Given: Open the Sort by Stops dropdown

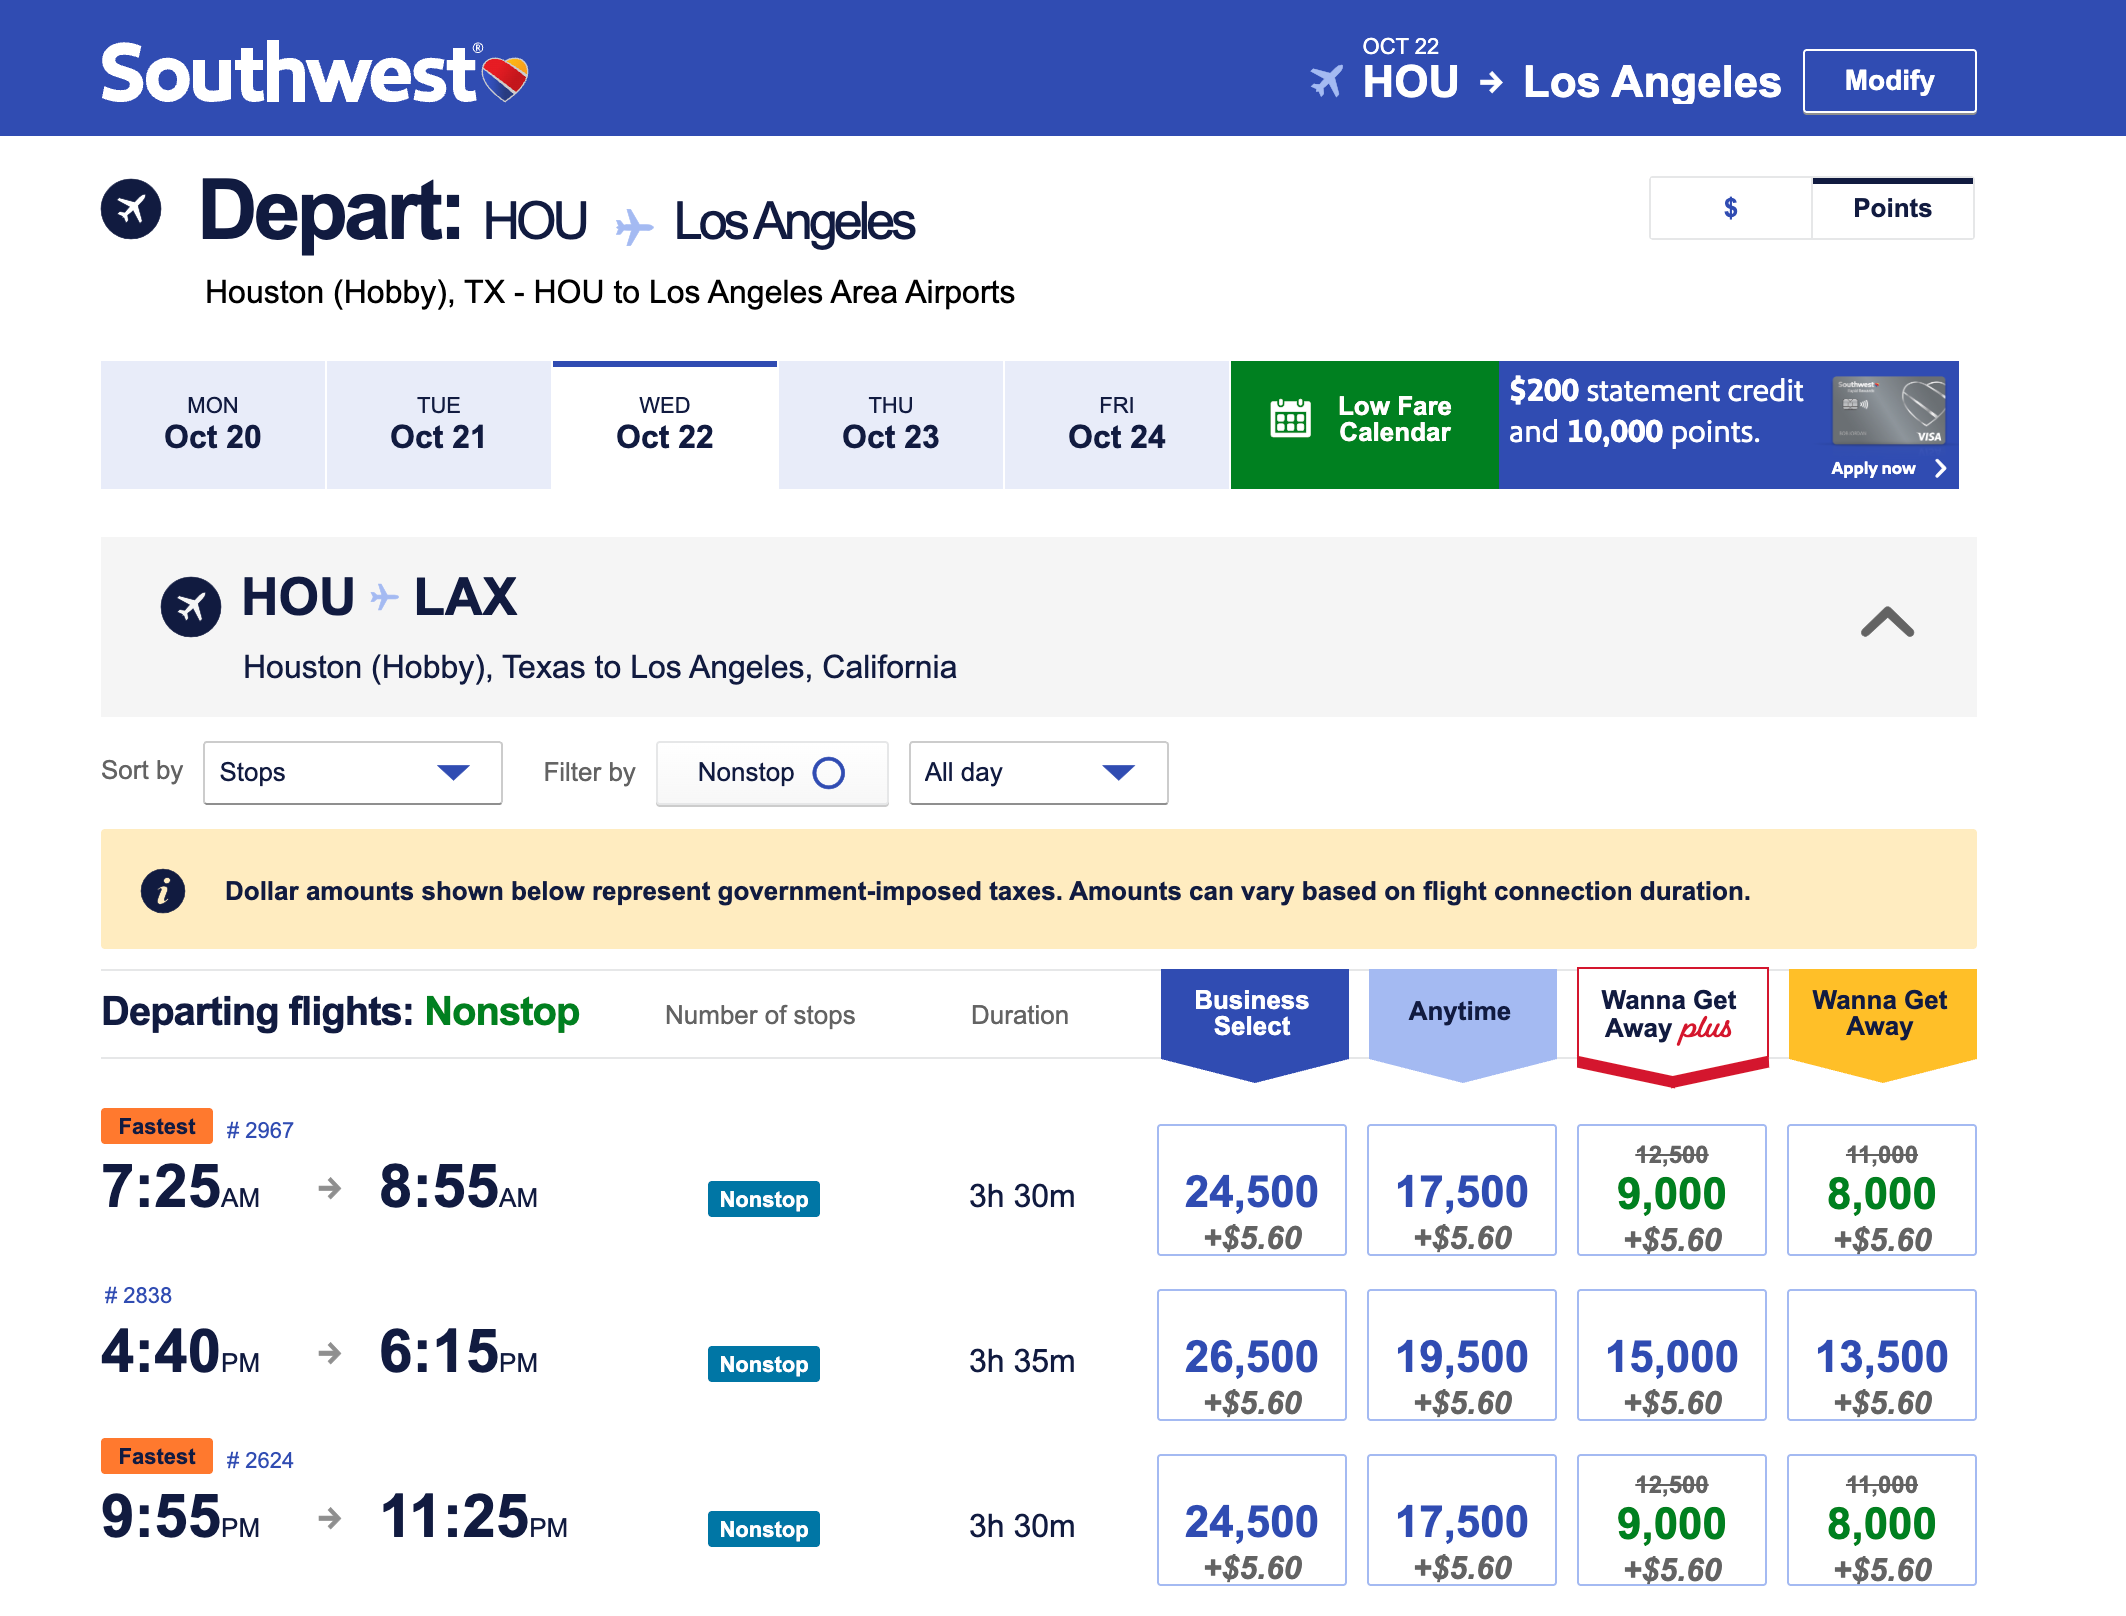Looking at the screenshot, I should pyautogui.click(x=352, y=772).
